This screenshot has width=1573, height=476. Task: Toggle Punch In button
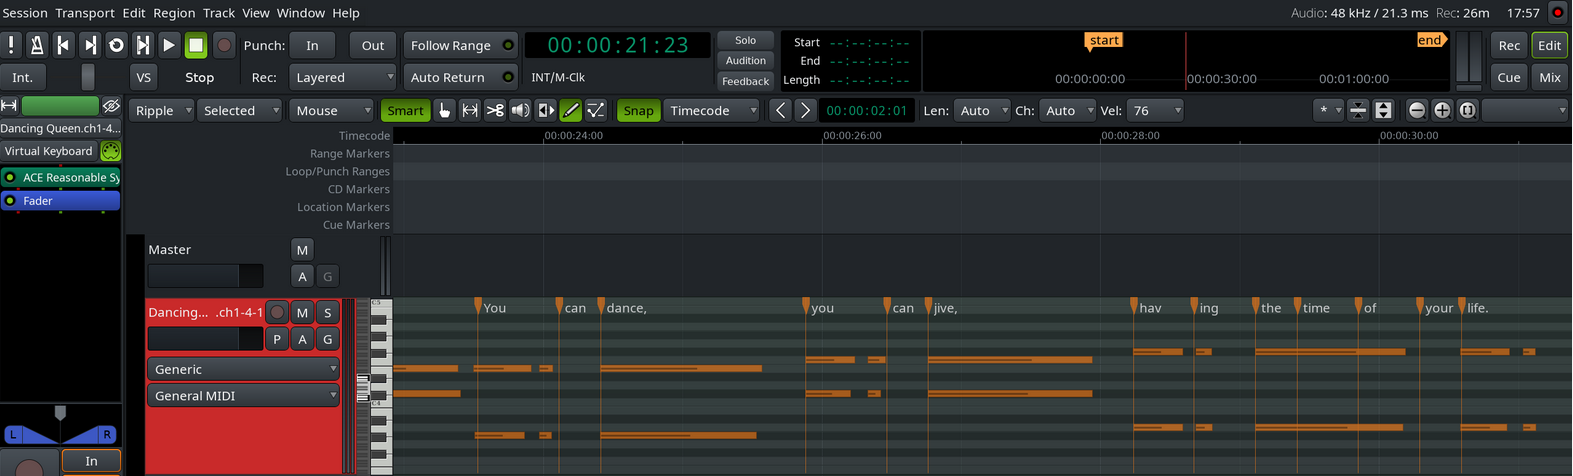click(312, 45)
